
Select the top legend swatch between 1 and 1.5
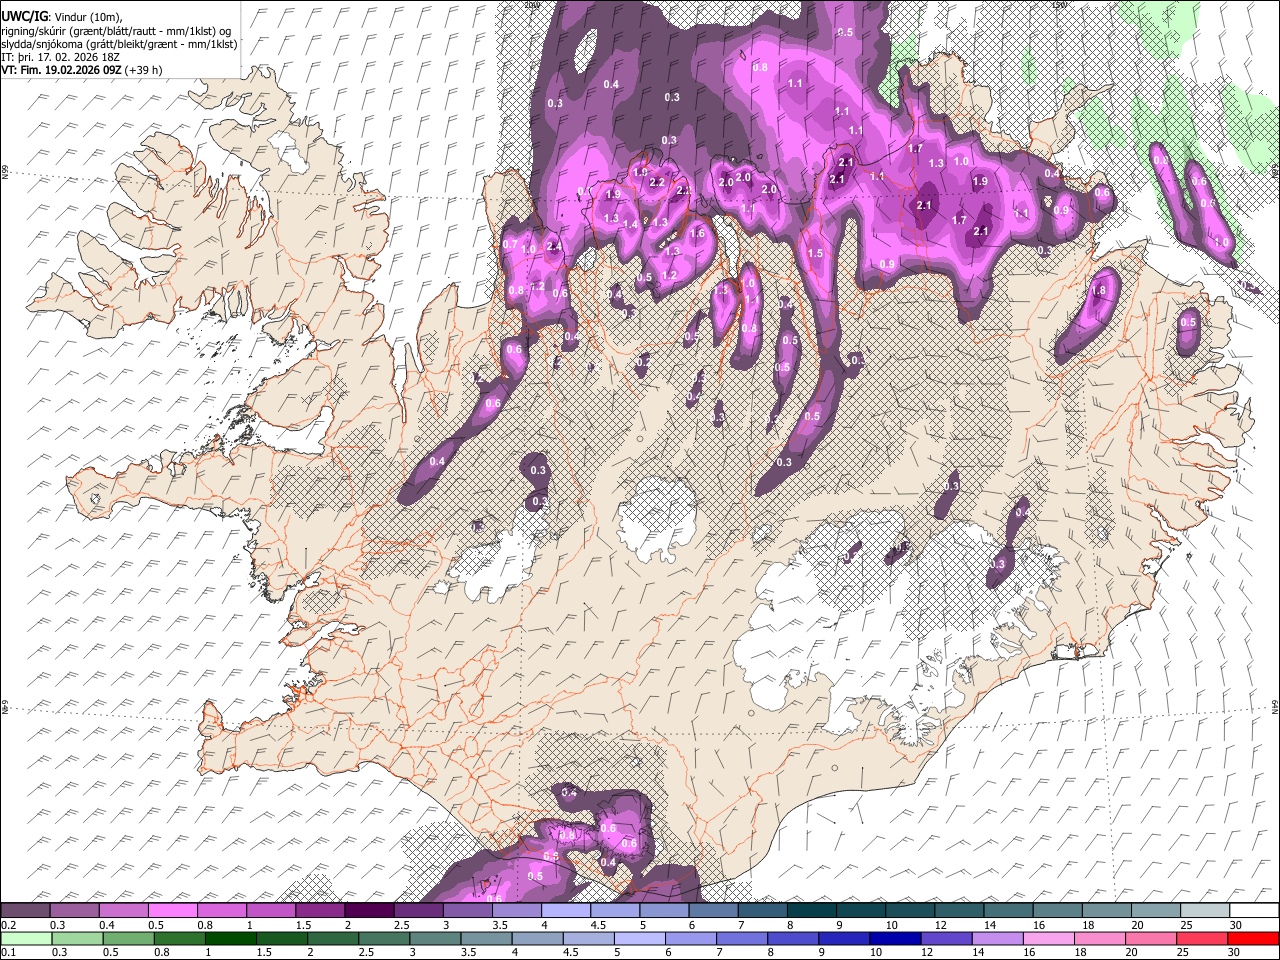270,911
